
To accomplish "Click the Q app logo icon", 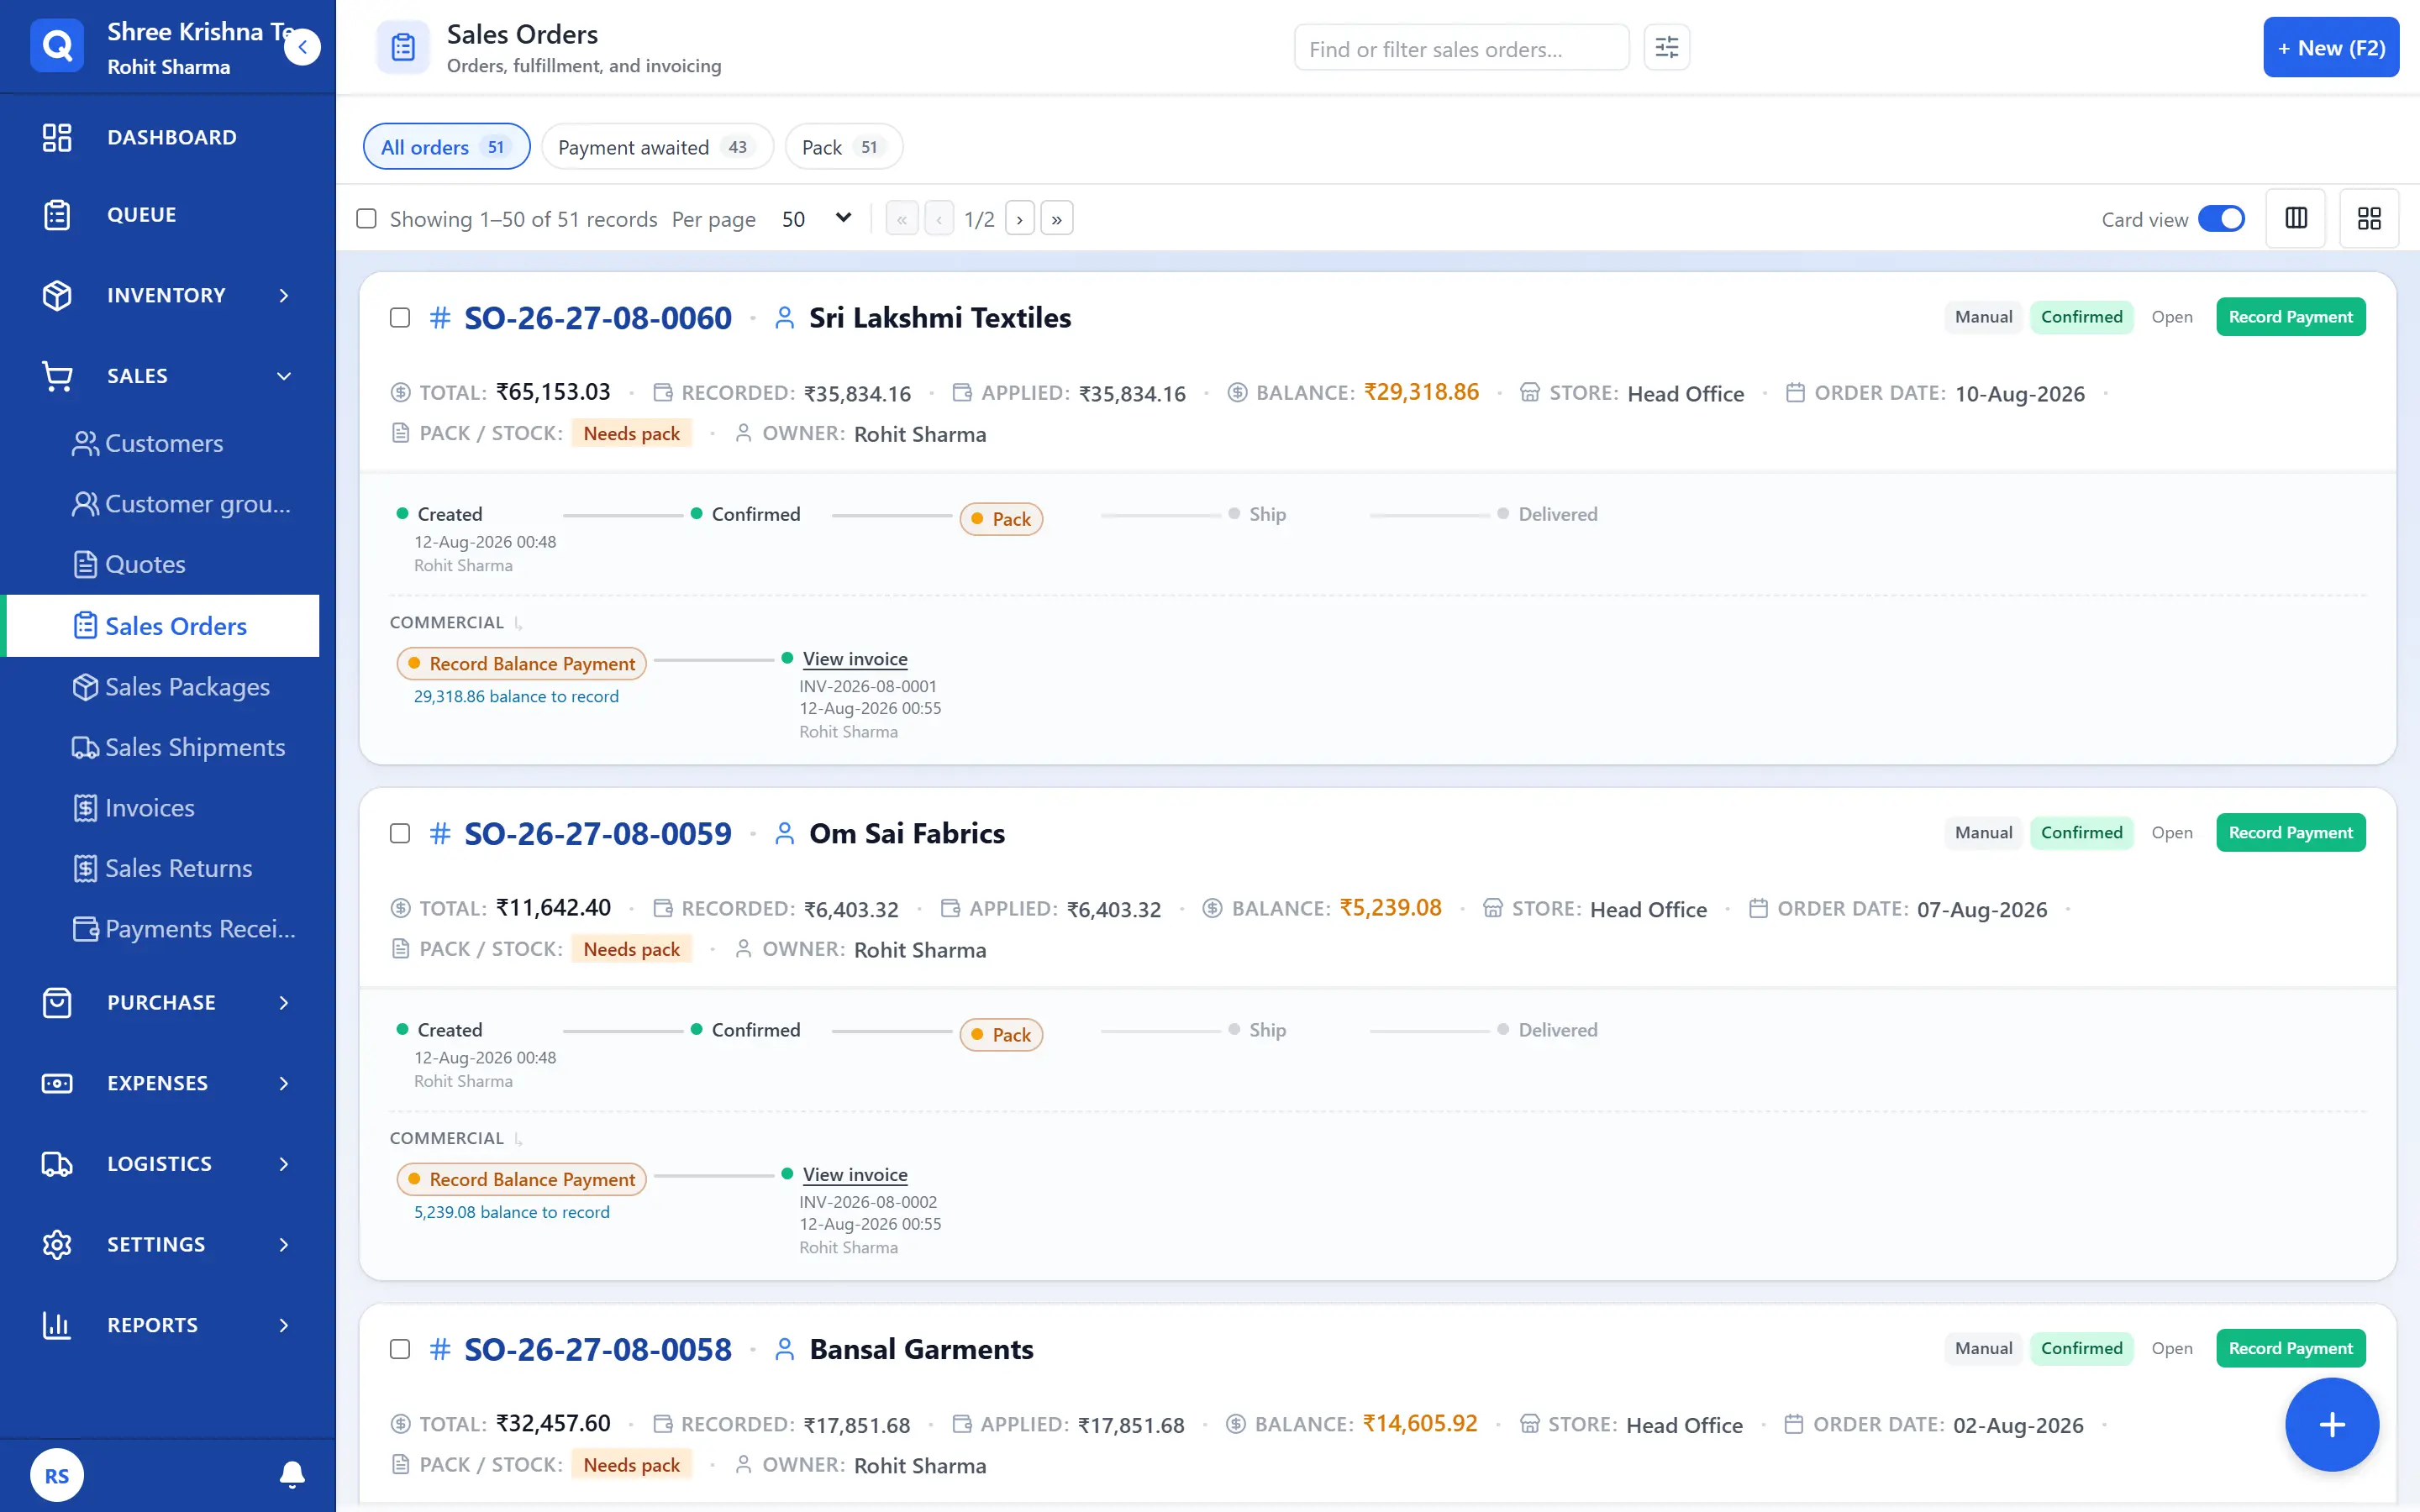I will (x=57, y=46).
